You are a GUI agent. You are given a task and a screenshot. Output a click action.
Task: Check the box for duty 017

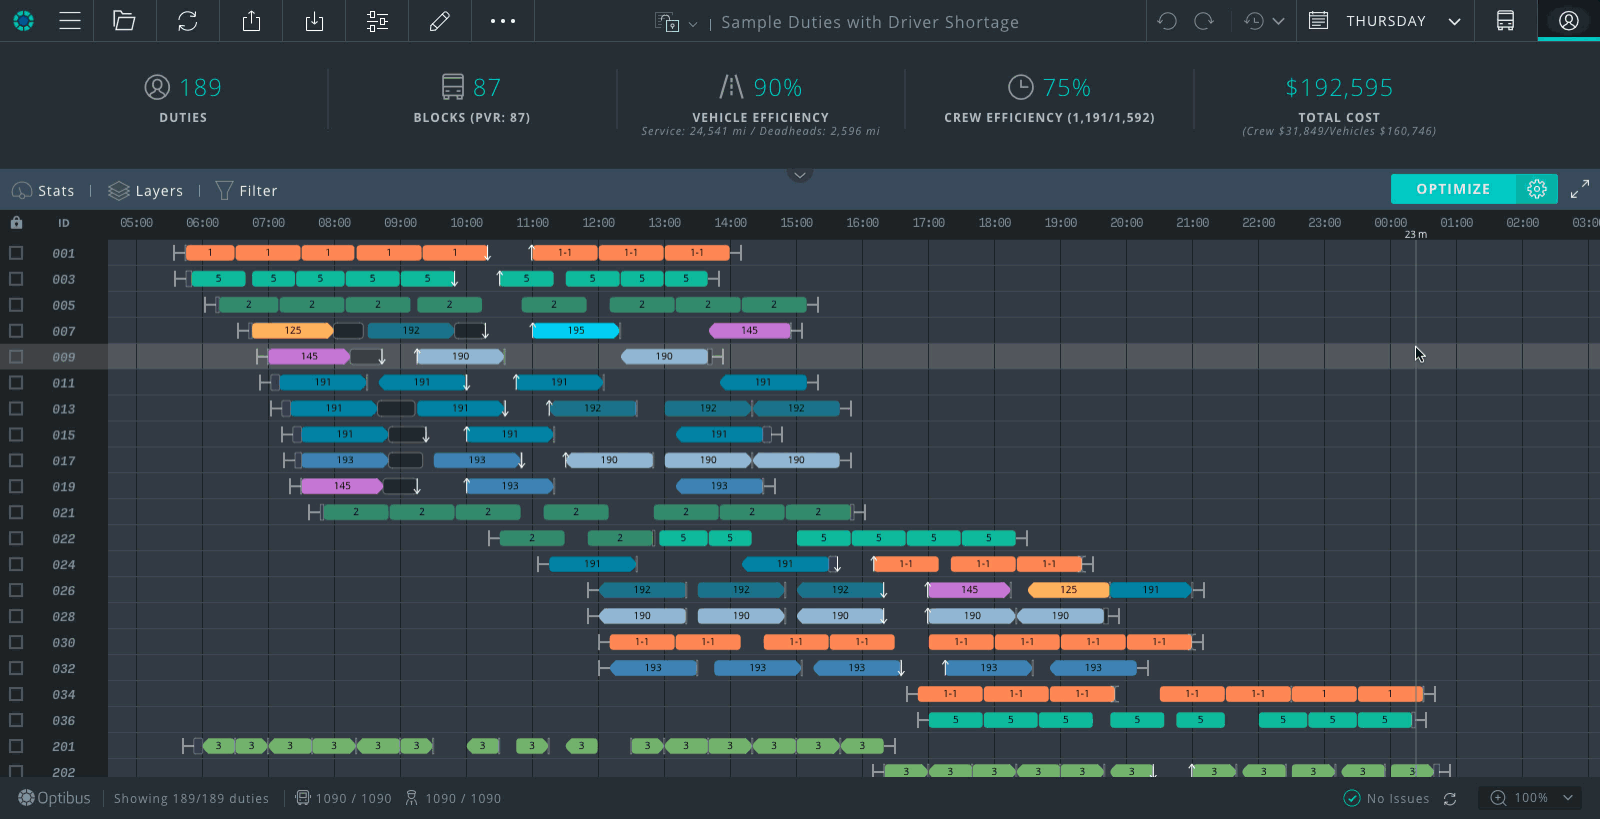(16, 461)
